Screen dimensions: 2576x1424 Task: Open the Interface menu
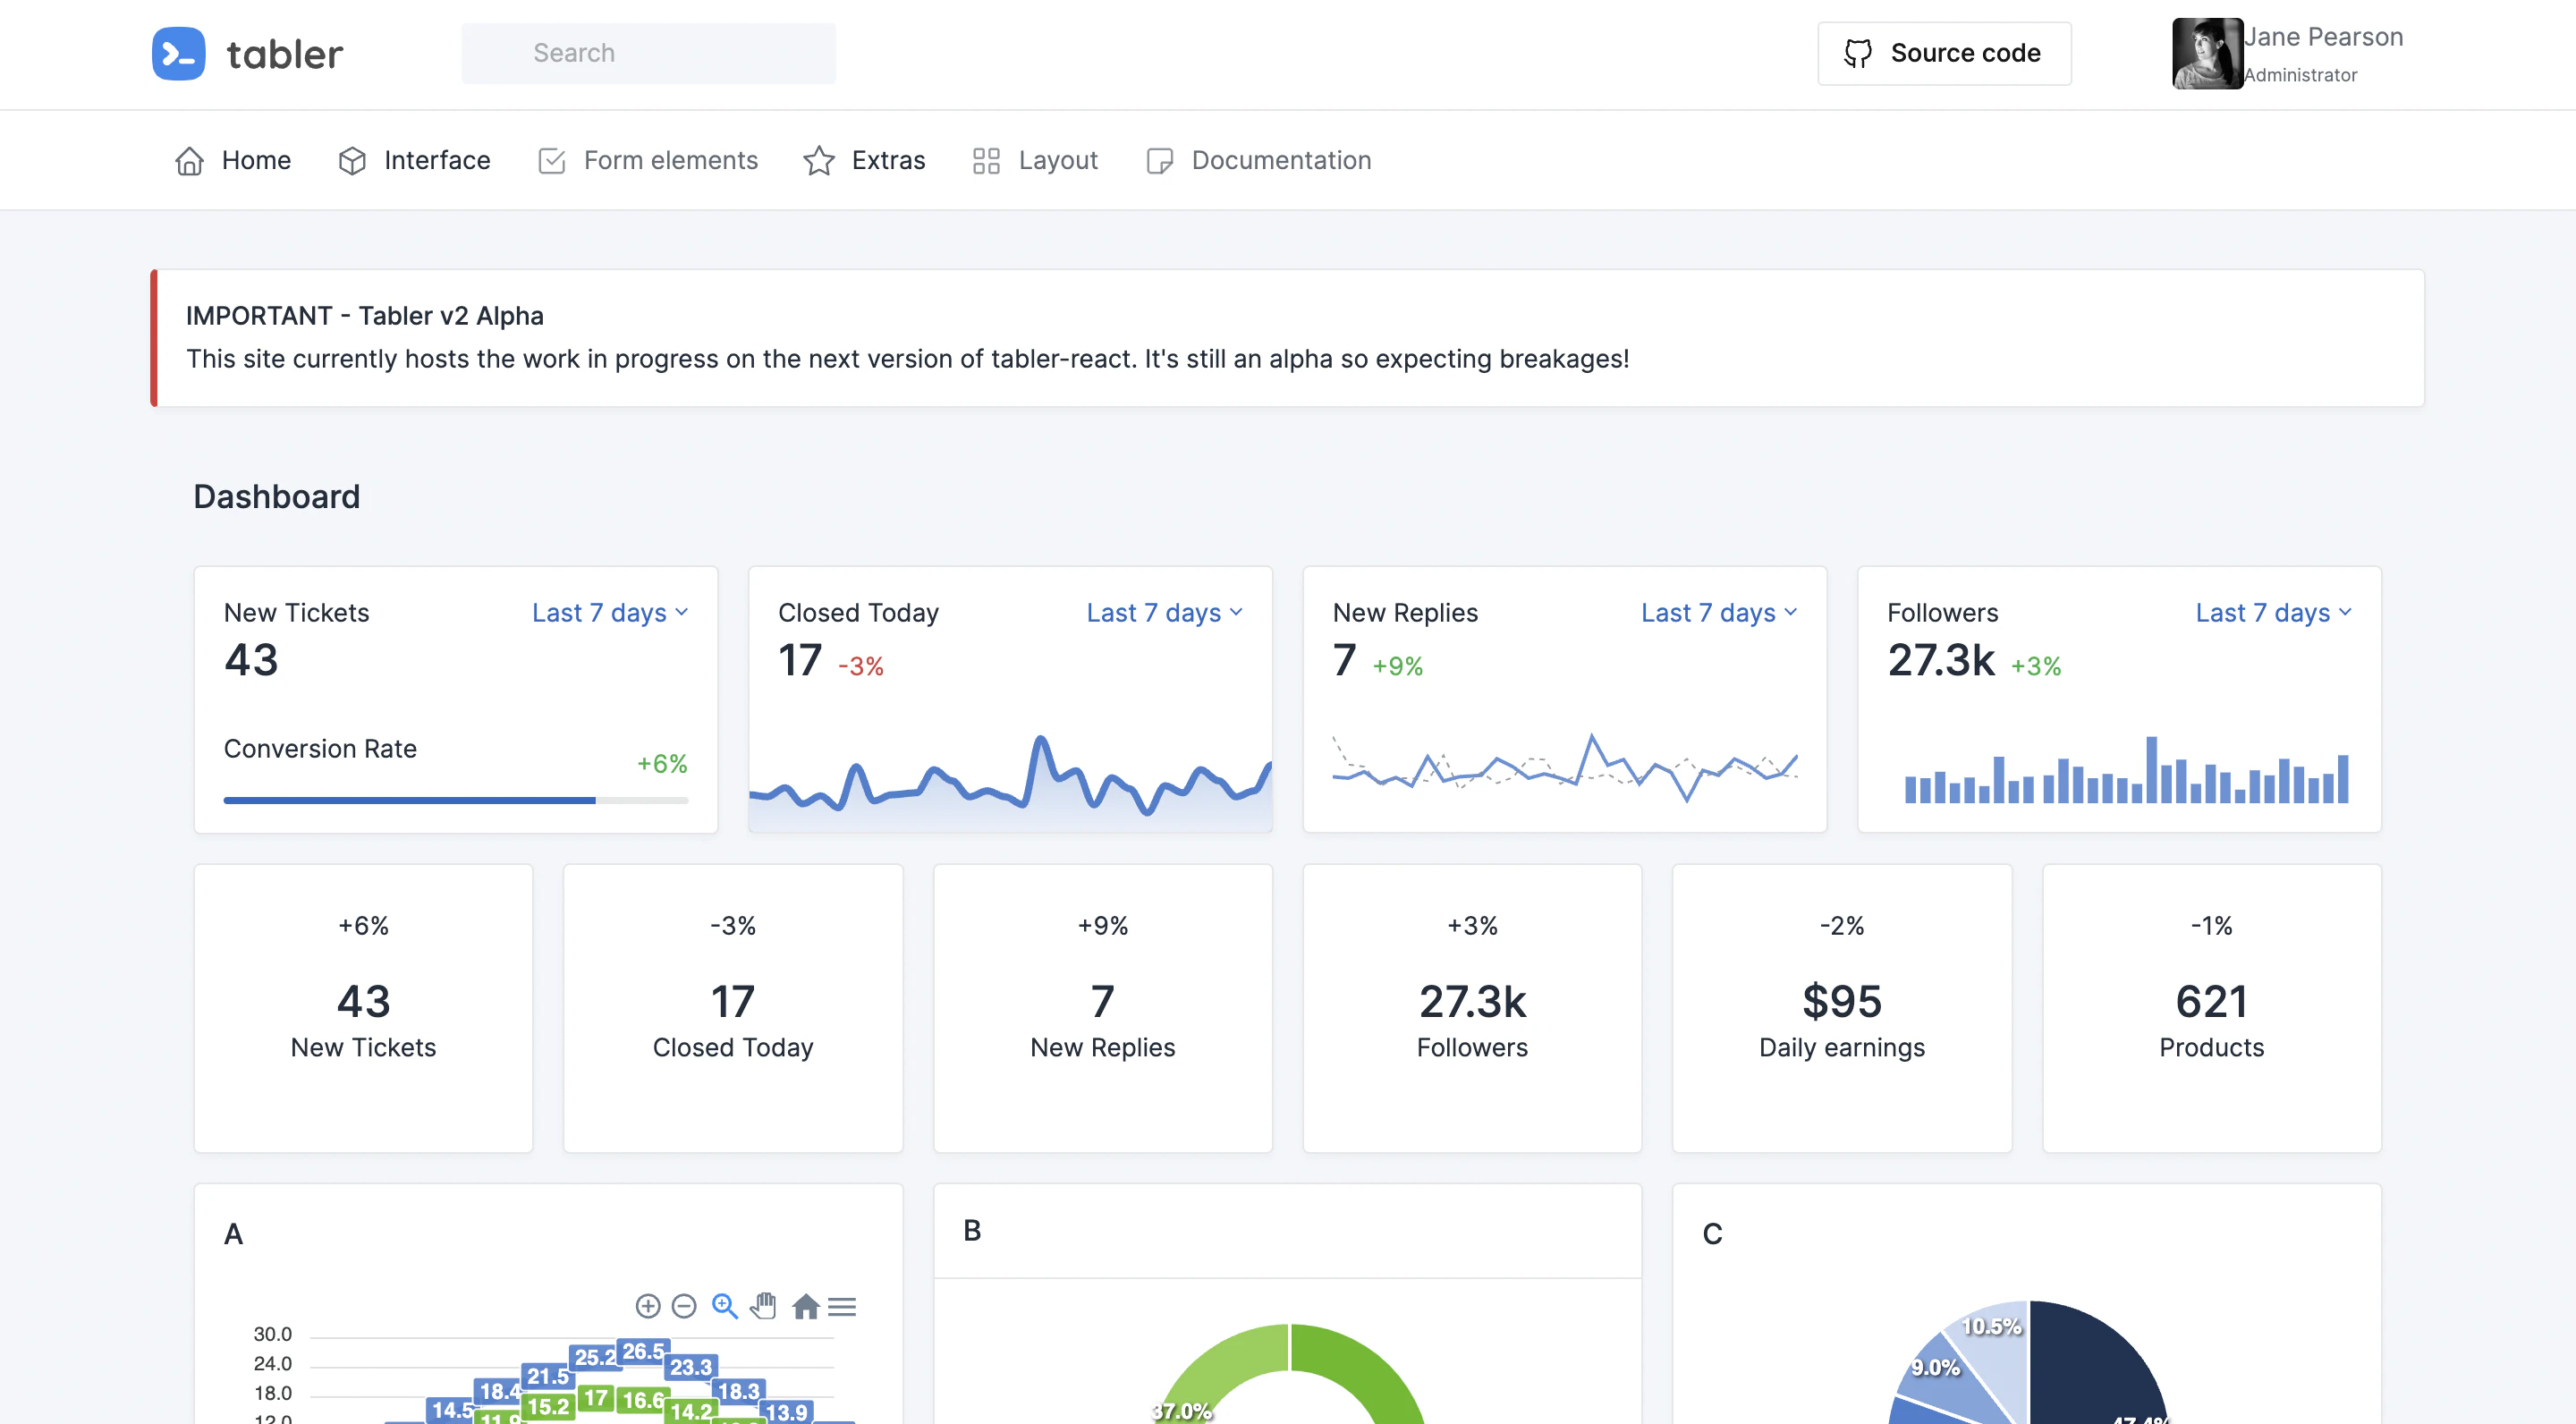click(x=414, y=160)
